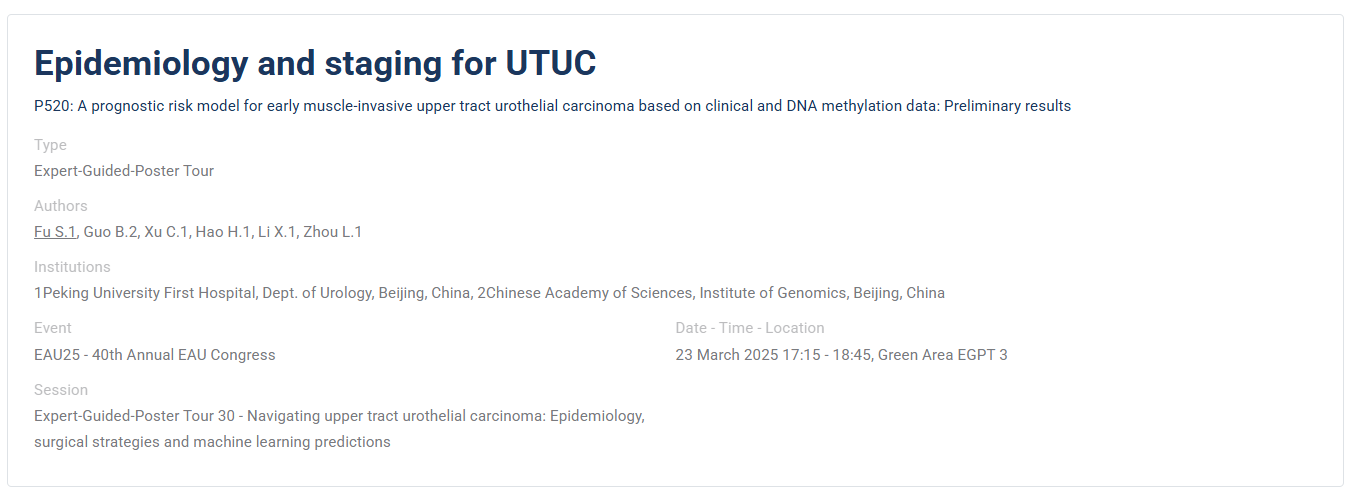Select author name Zhou L.1

pyautogui.click(x=333, y=232)
